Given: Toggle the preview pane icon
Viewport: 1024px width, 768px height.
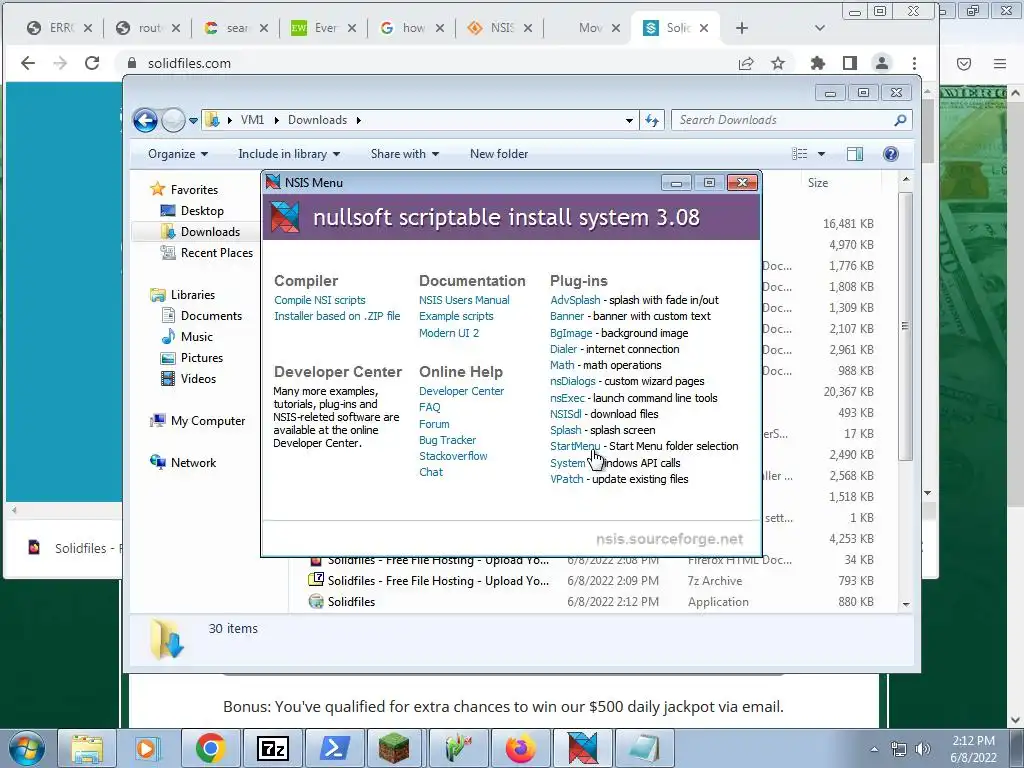Looking at the screenshot, I should point(855,154).
